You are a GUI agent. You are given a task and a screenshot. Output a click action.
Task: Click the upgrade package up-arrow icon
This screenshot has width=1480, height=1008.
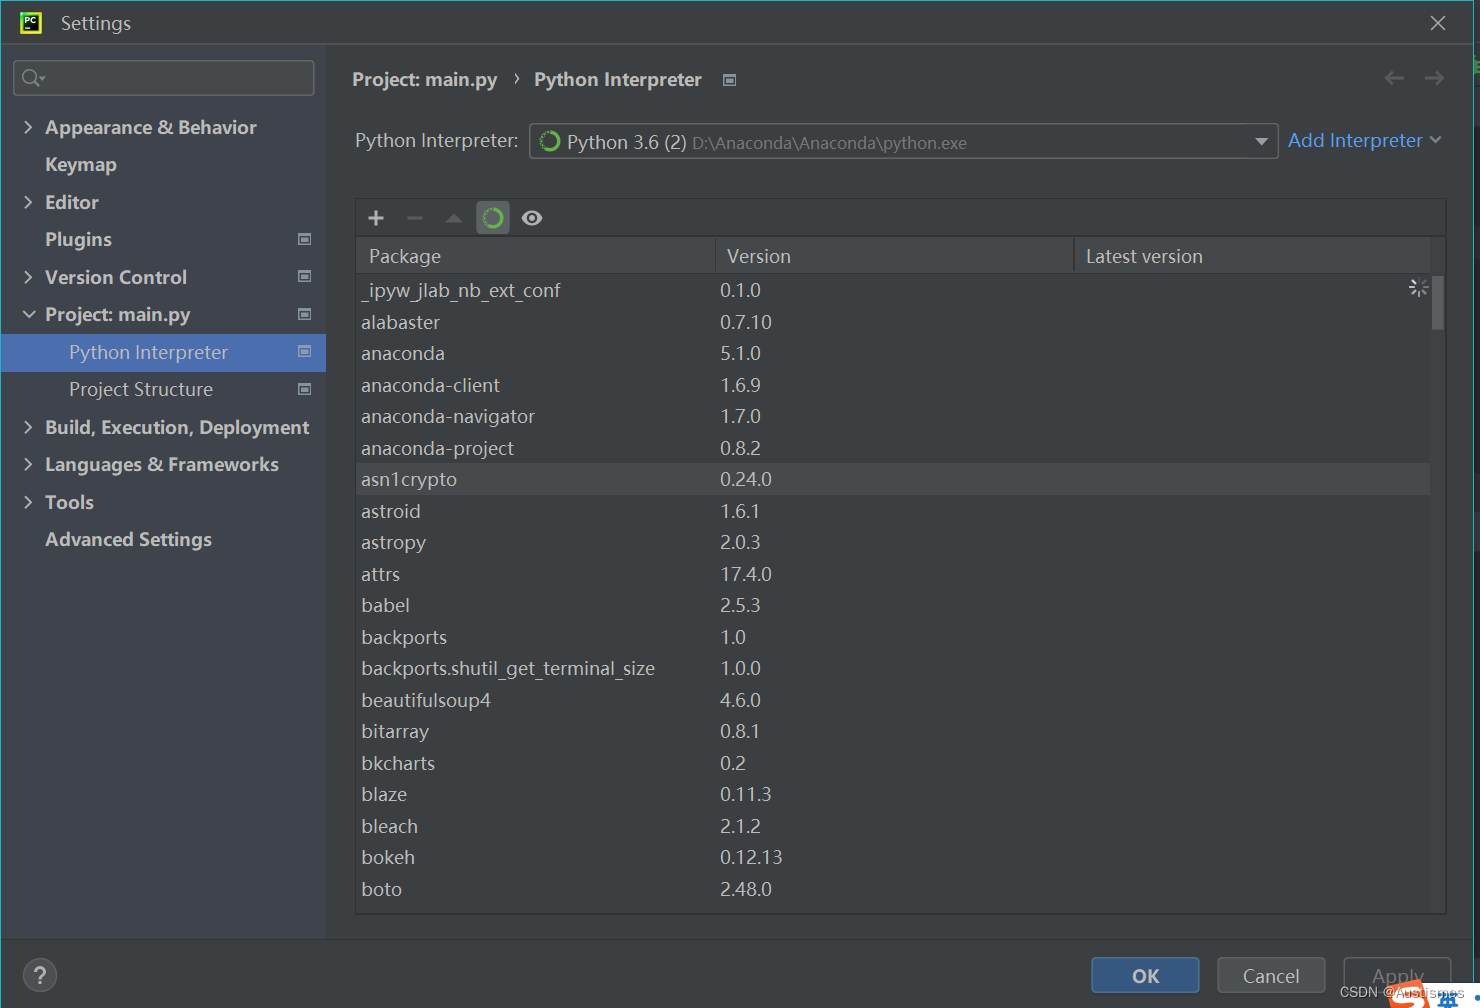click(454, 218)
